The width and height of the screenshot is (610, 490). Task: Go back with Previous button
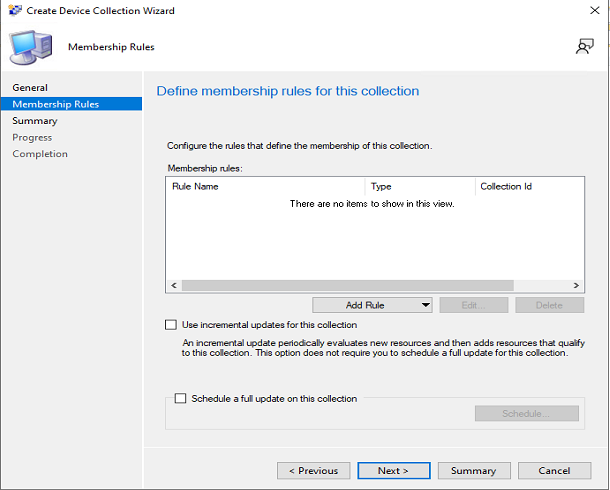(x=313, y=470)
